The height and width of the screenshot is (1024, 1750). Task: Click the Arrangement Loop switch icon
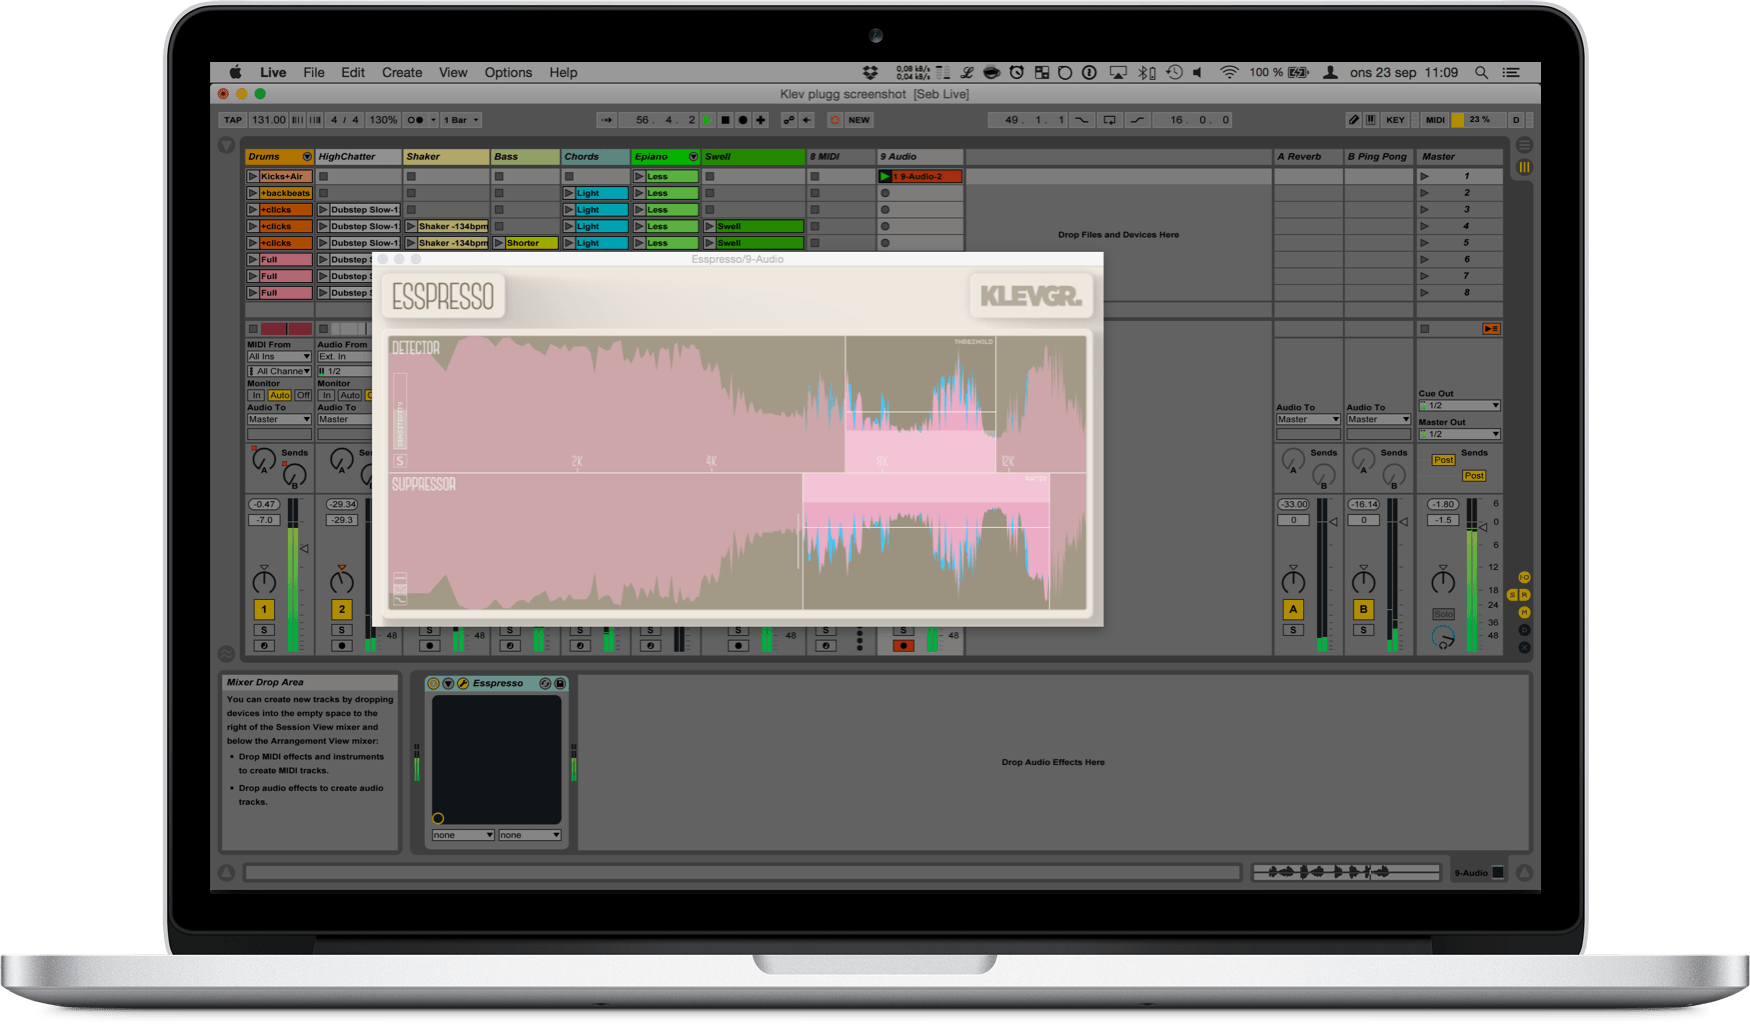(1109, 120)
